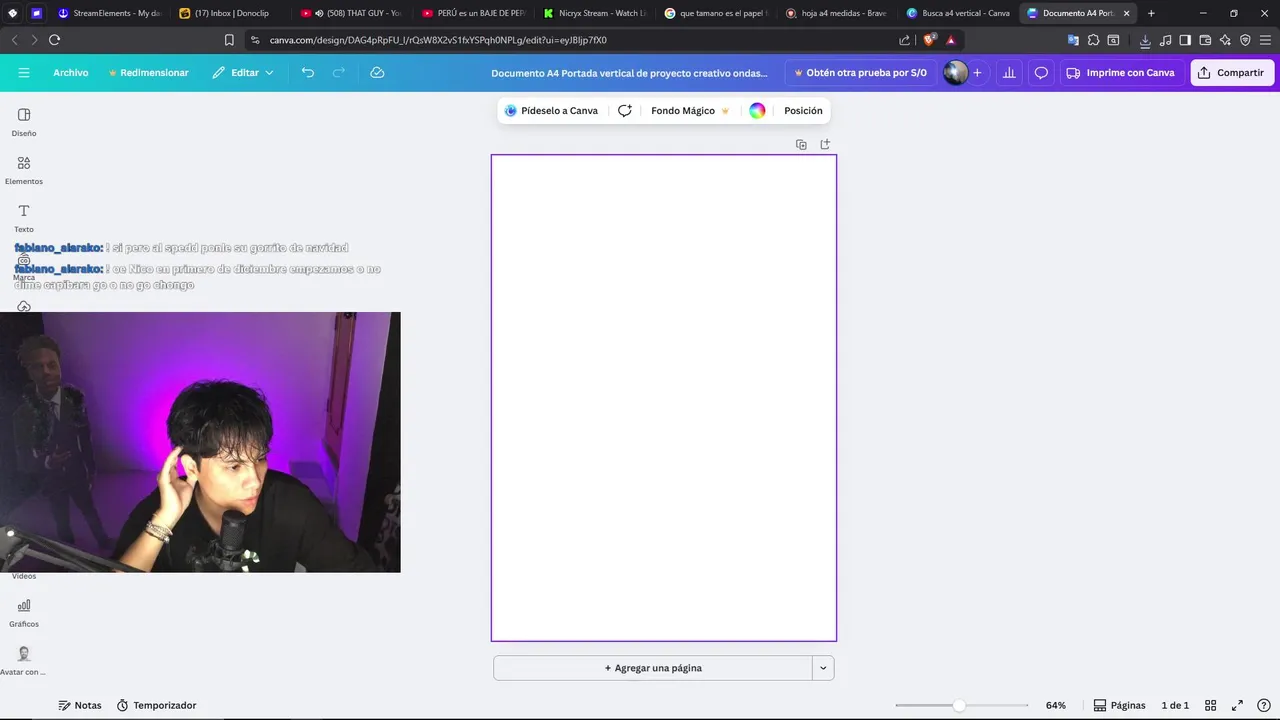The width and height of the screenshot is (1280, 720).
Task: Close the Documento A4 Portada tab
Action: click(1127, 13)
